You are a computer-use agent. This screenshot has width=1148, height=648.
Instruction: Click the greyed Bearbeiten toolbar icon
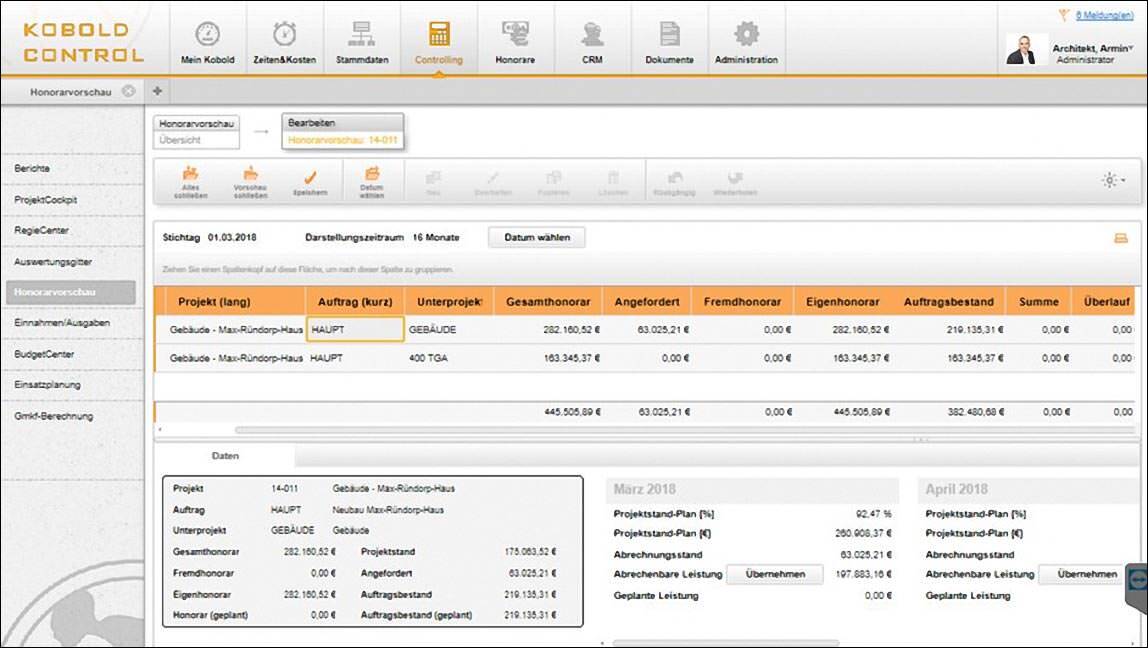[x=493, y=182]
